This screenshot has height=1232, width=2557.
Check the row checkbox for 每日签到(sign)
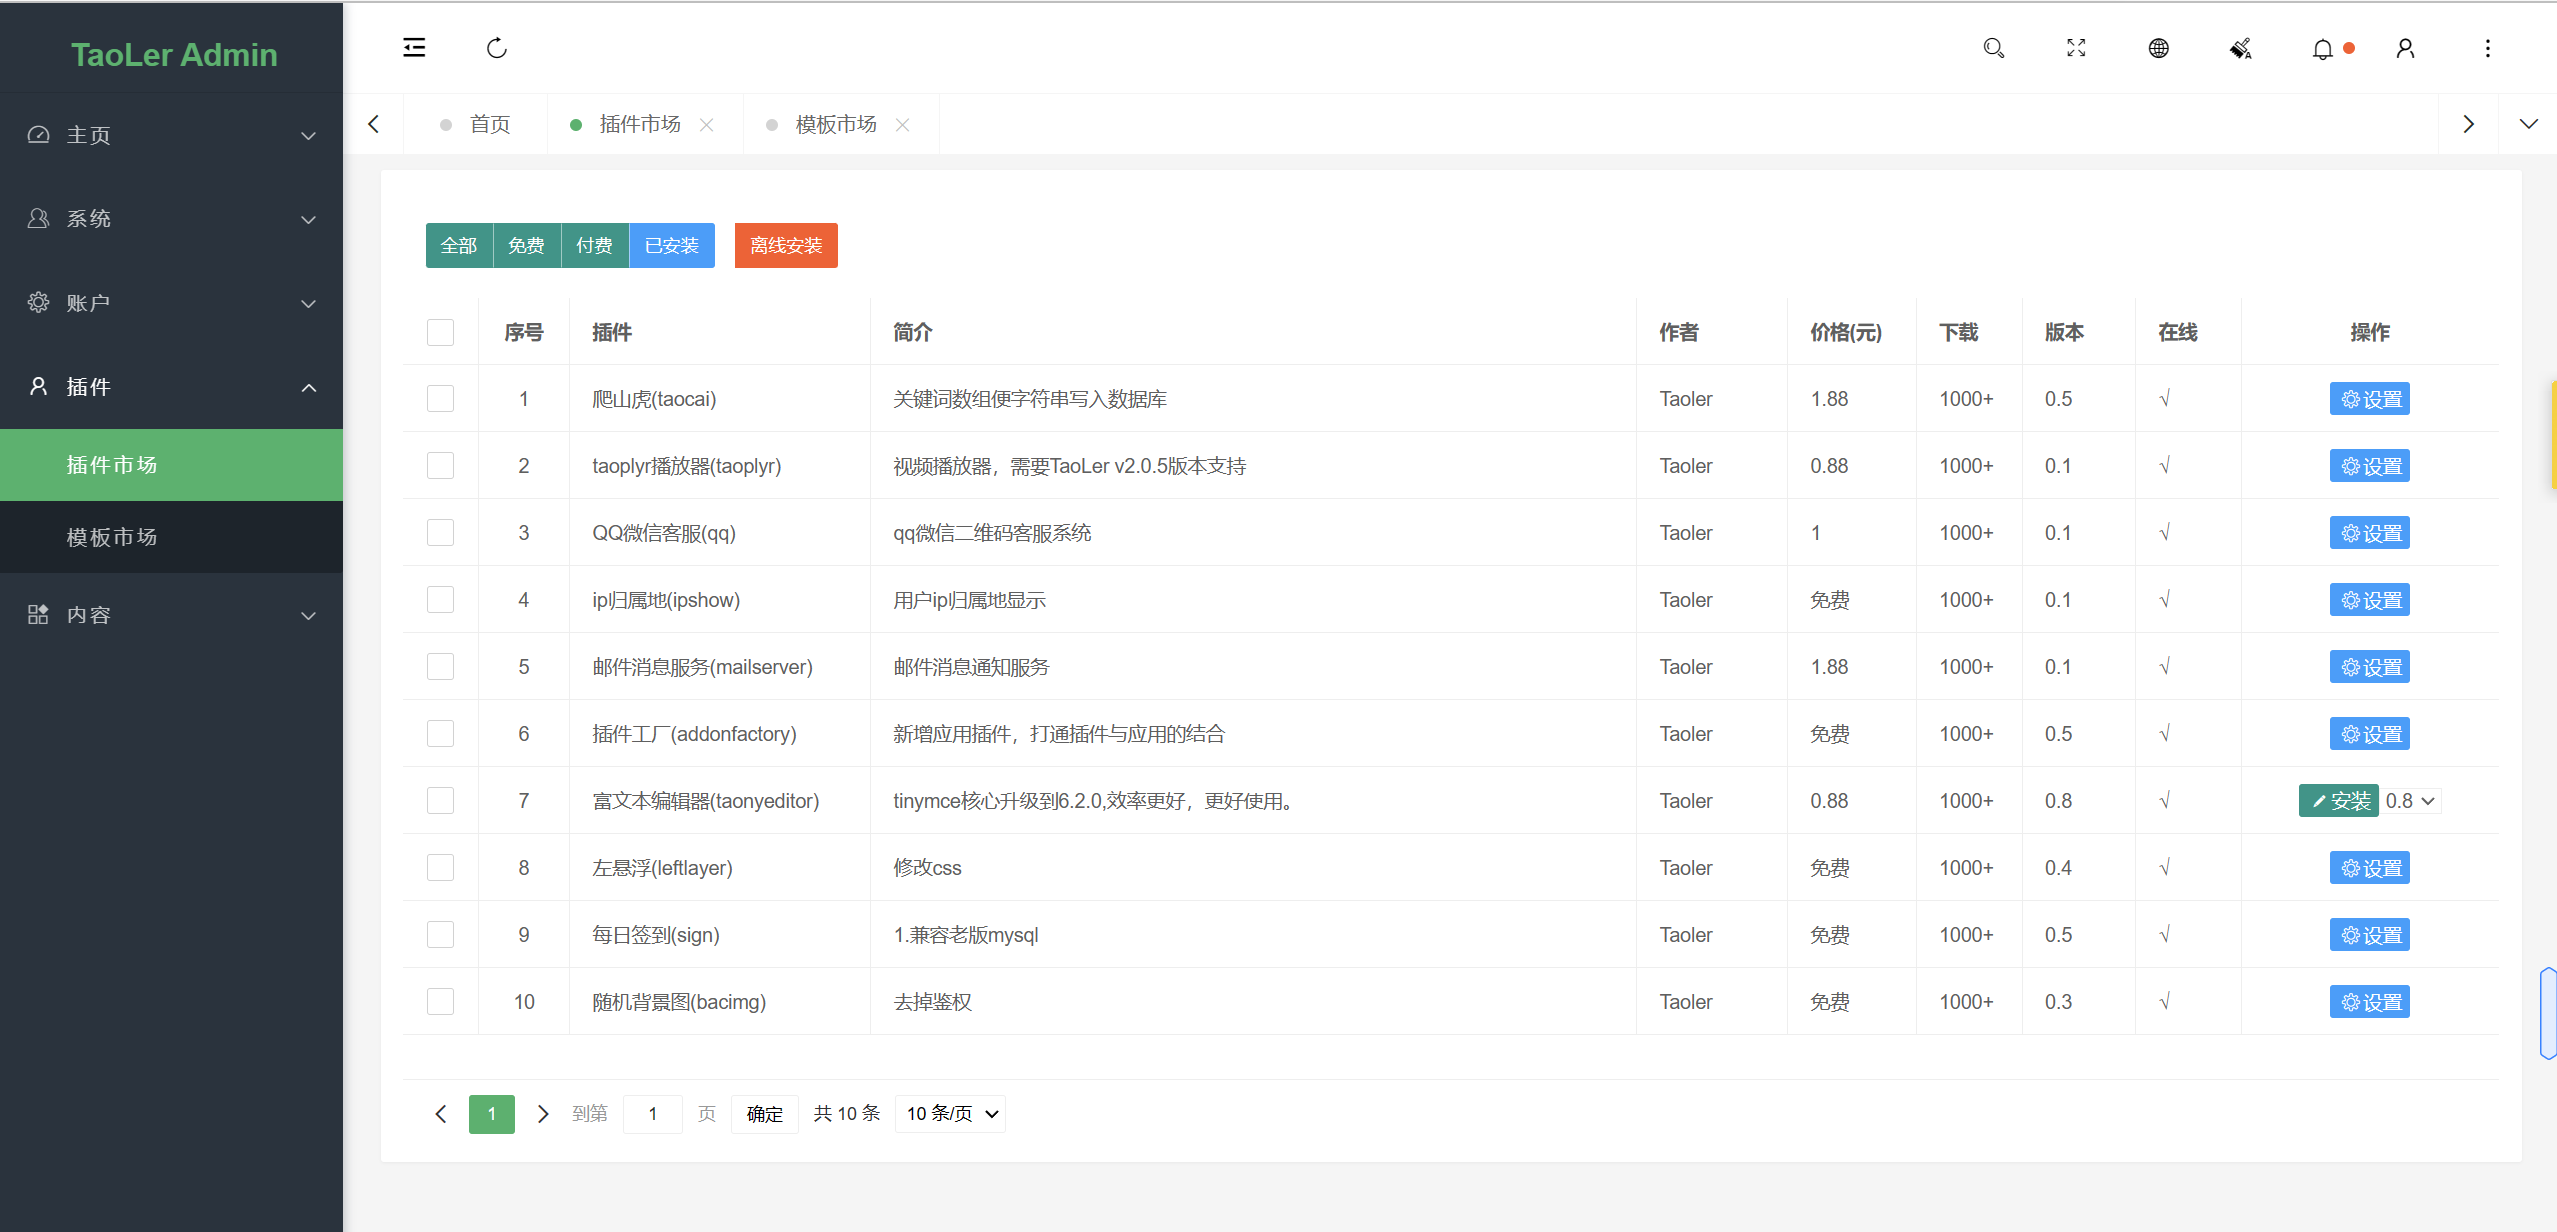pos(440,934)
